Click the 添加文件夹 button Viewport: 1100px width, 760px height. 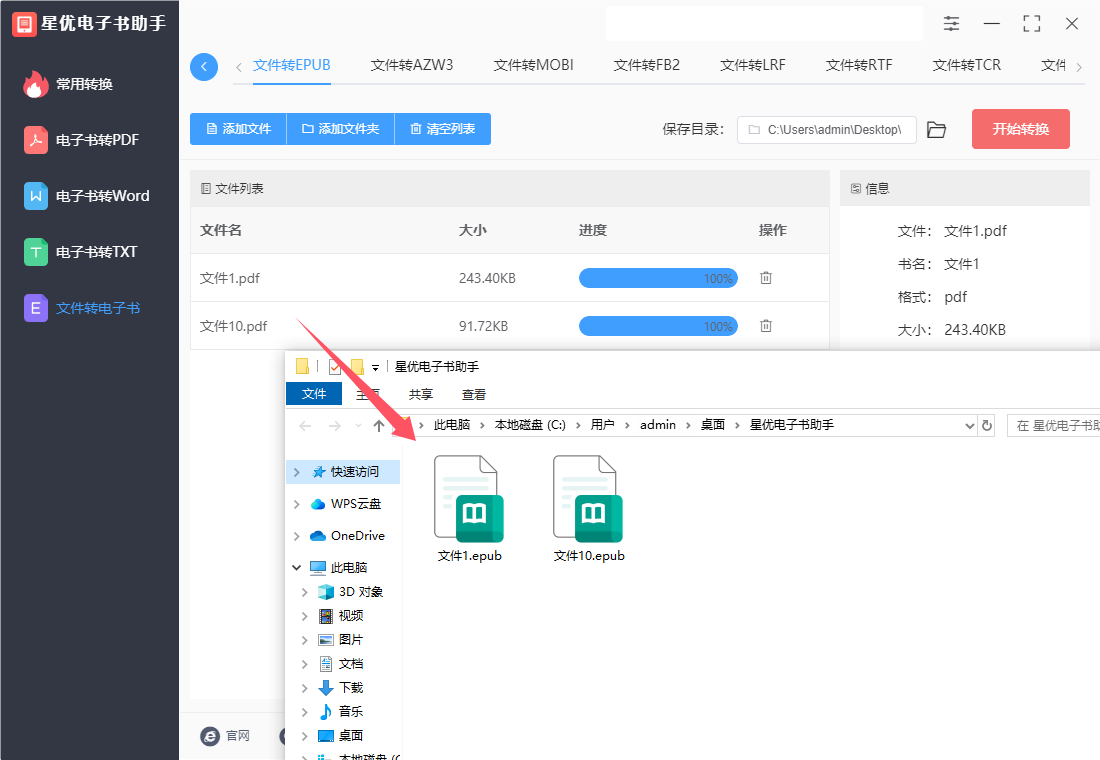[x=341, y=129]
